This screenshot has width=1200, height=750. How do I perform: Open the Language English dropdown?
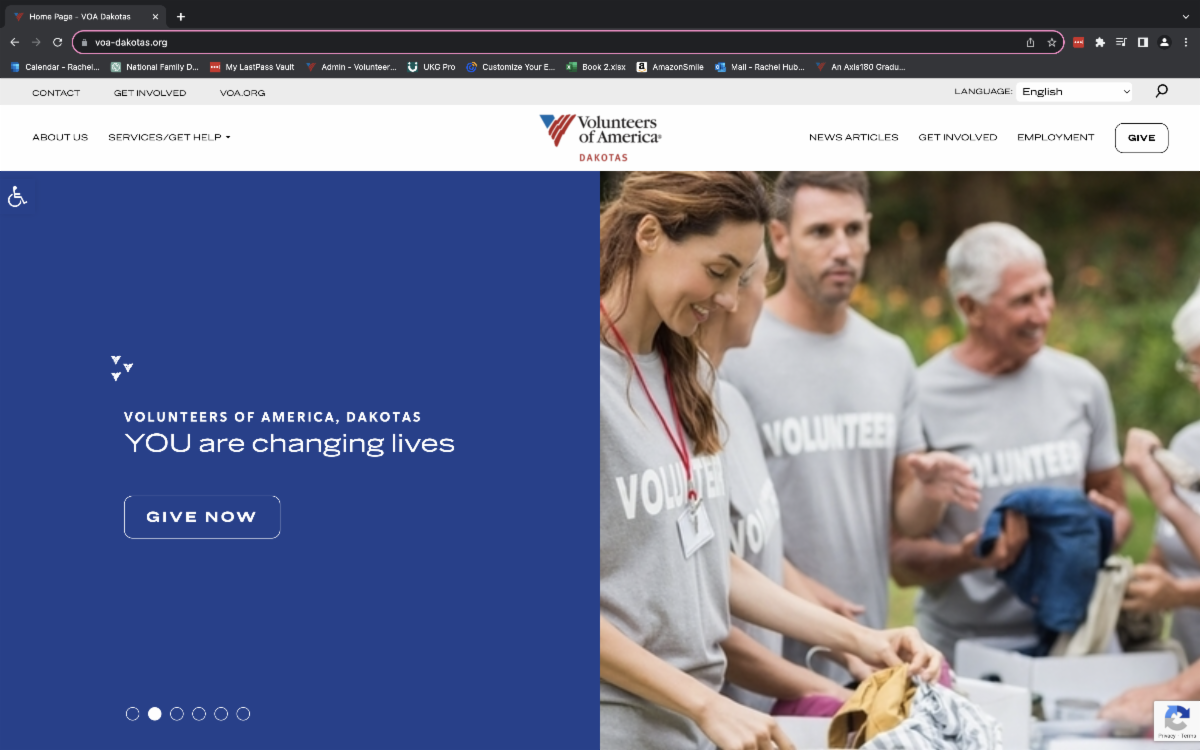pos(1075,91)
